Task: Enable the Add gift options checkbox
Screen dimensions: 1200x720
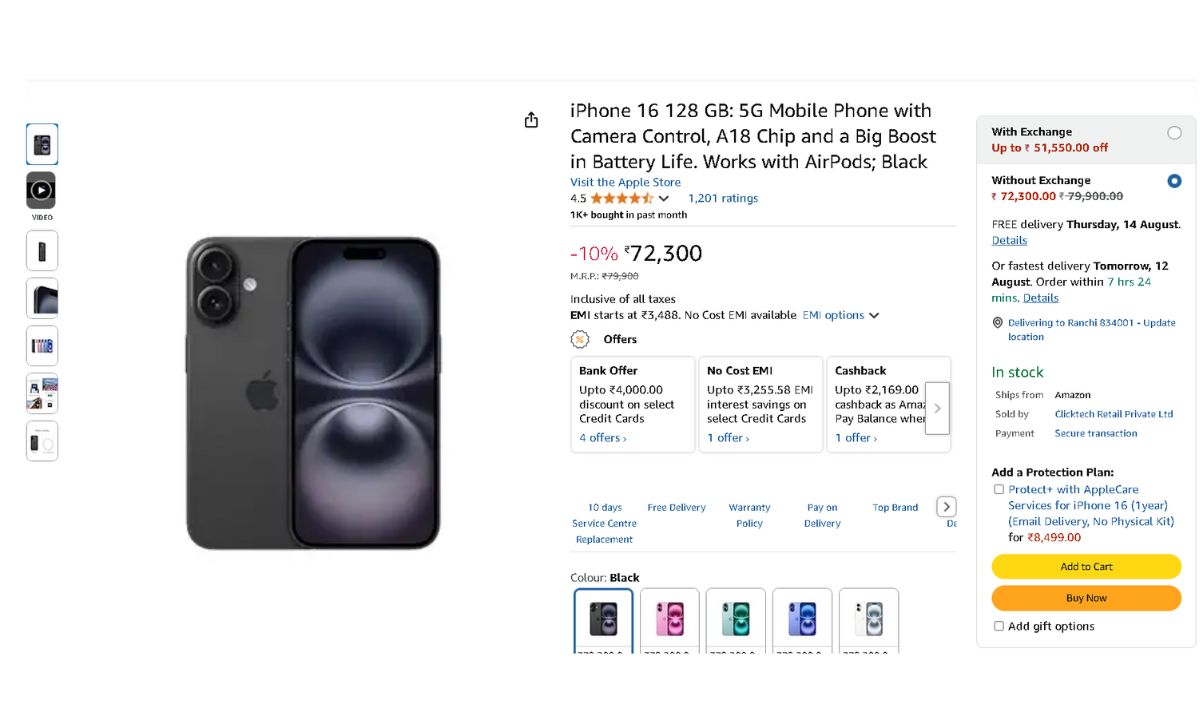Action: tap(999, 626)
